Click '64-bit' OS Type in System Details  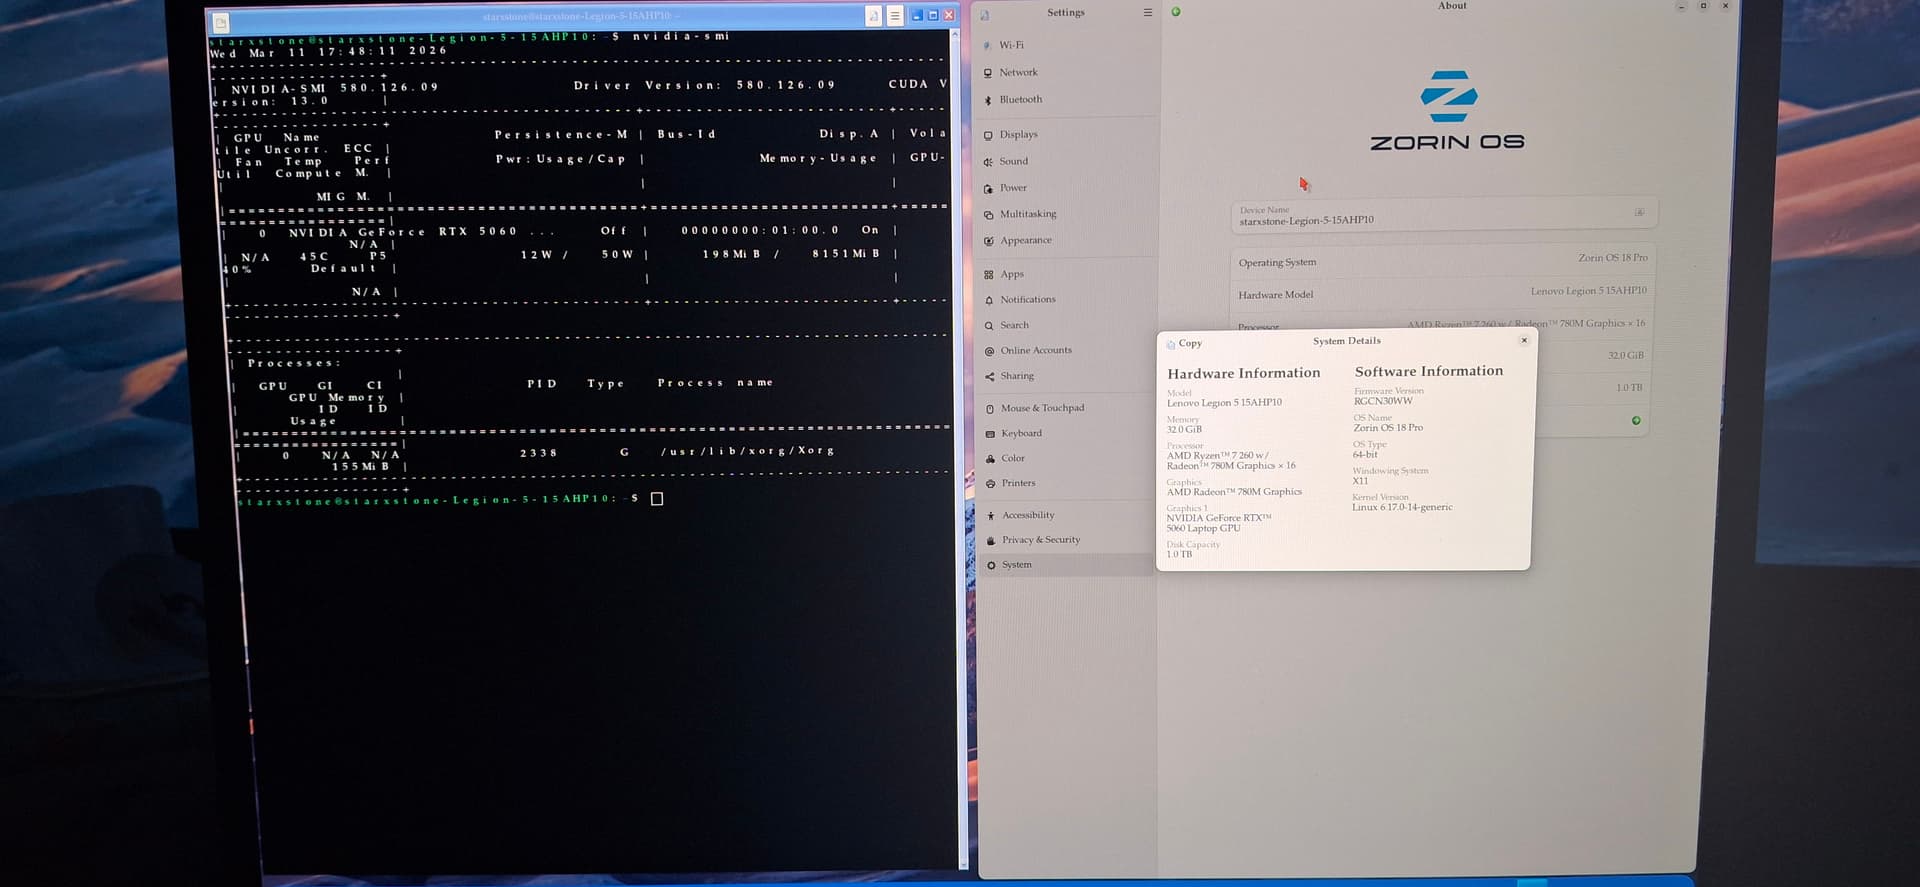(x=1365, y=454)
